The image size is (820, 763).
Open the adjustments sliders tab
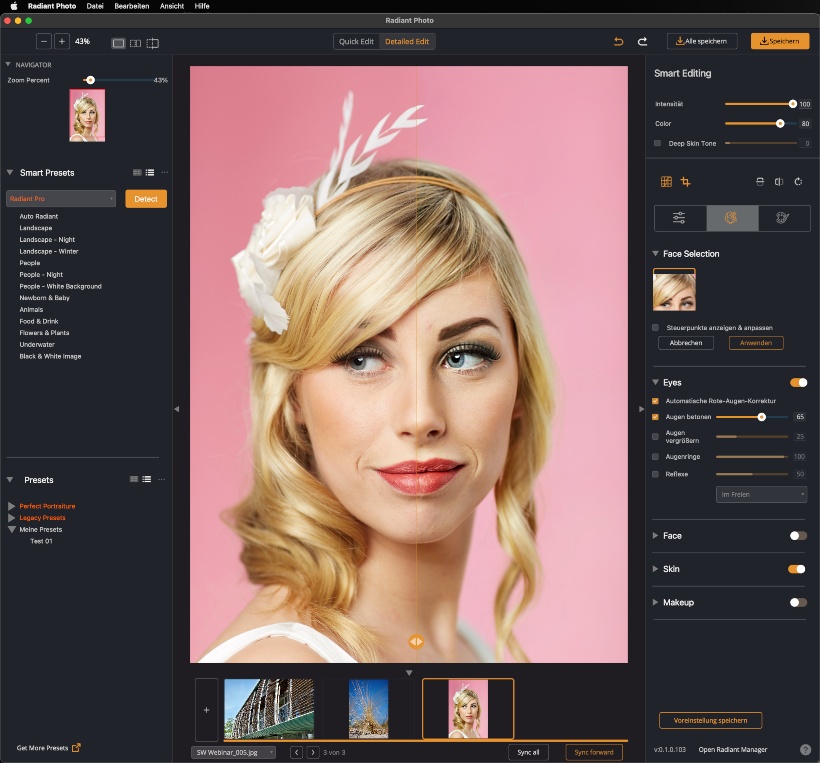point(679,218)
